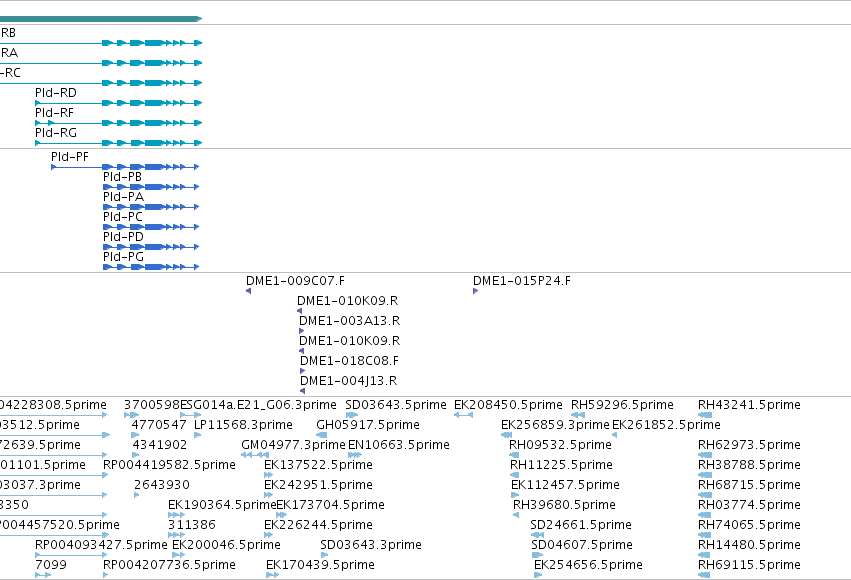The image size is (851, 580).
Task: Select RH11225.5prime EST label
Action: coord(562,465)
